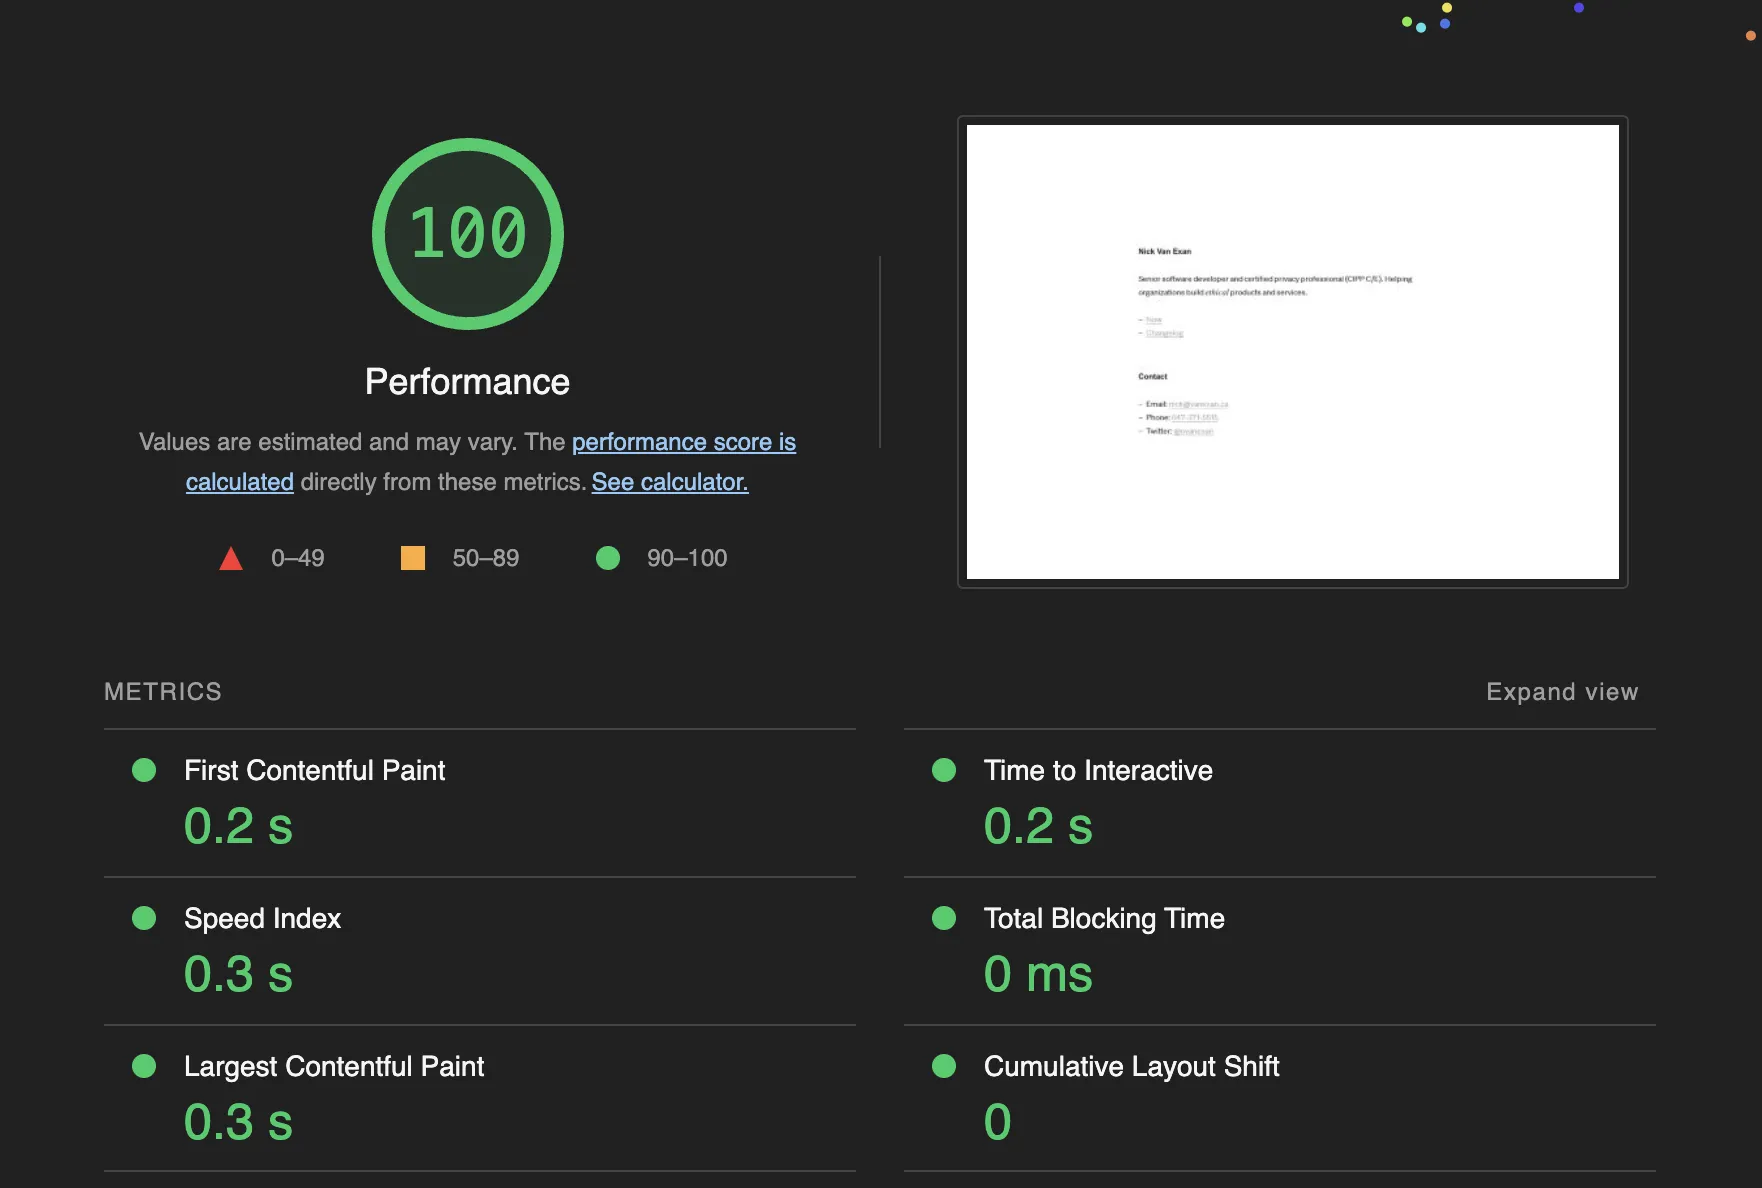Select the 'Cumulative Layout Shift' metric label
This screenshot has height=1188, width=1762.
point(1132,1066)
